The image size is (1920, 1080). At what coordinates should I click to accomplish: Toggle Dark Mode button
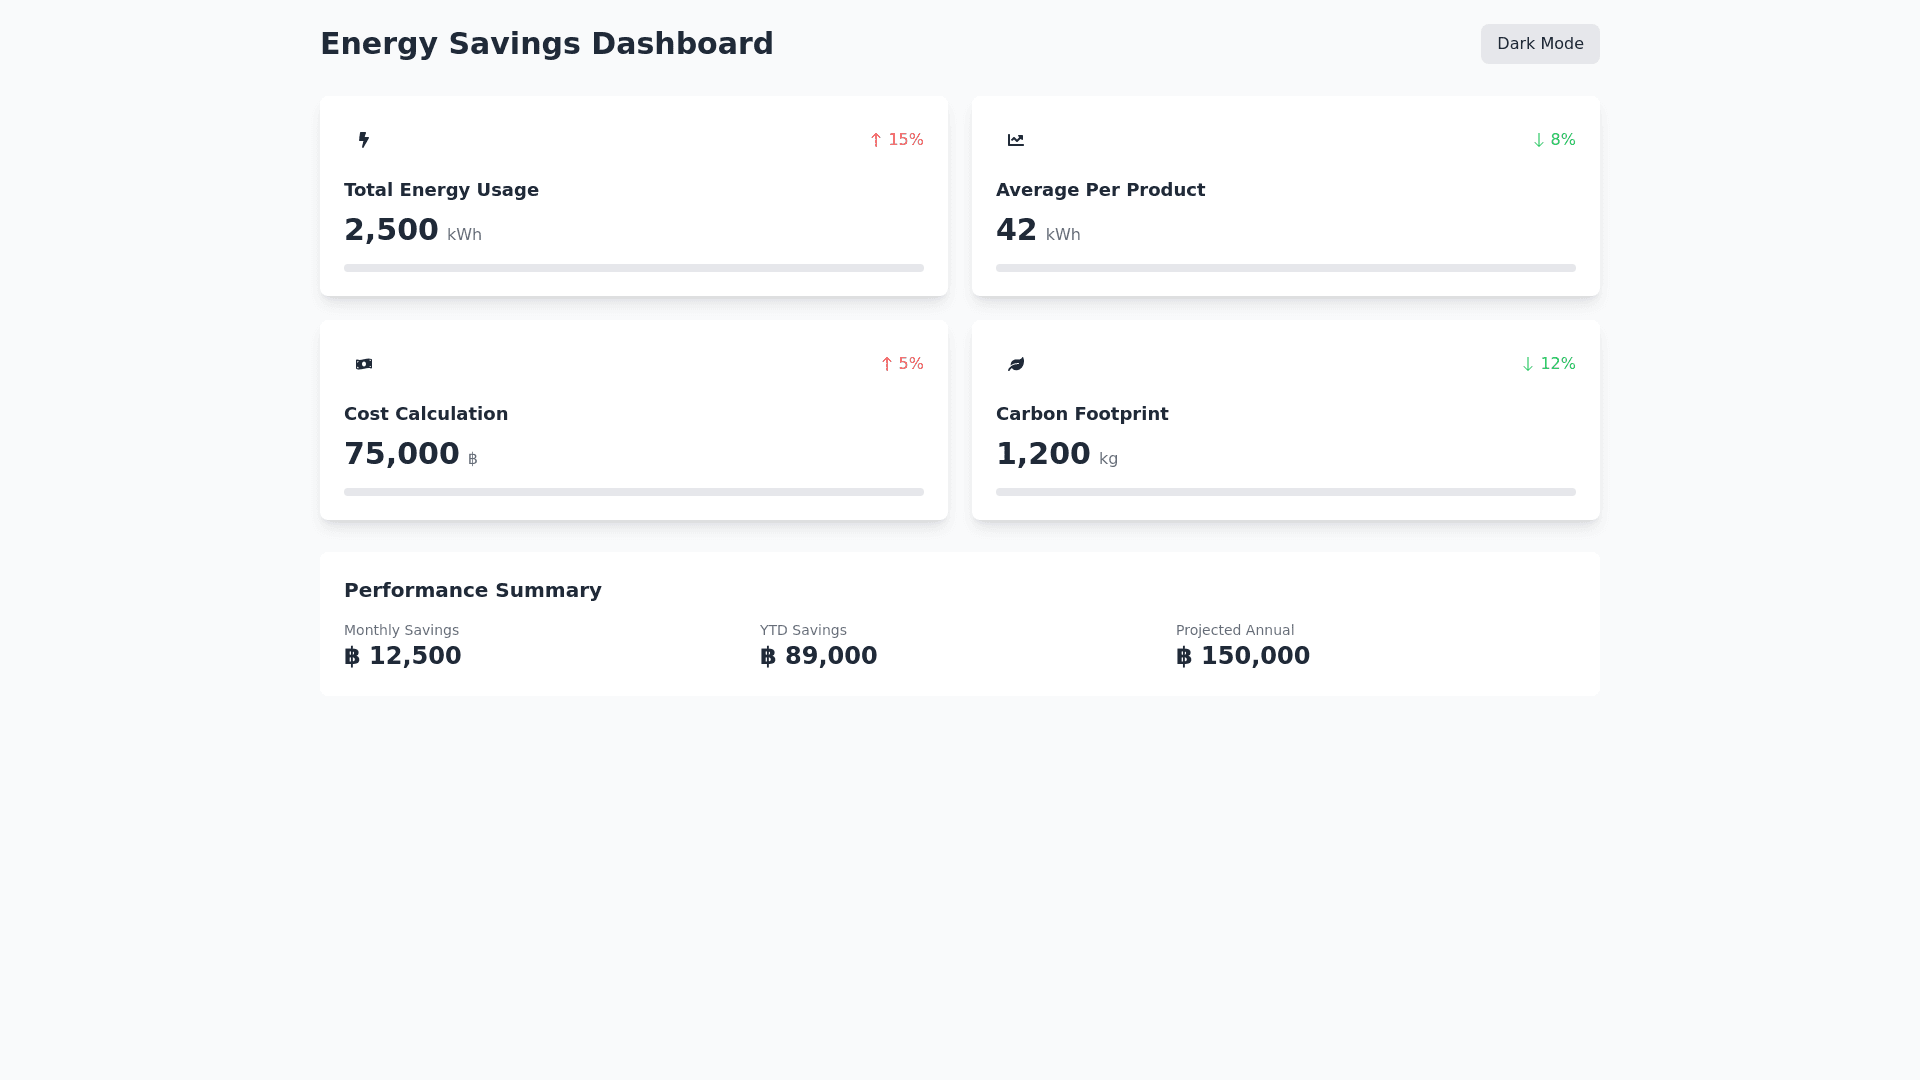pos(1540,44)
